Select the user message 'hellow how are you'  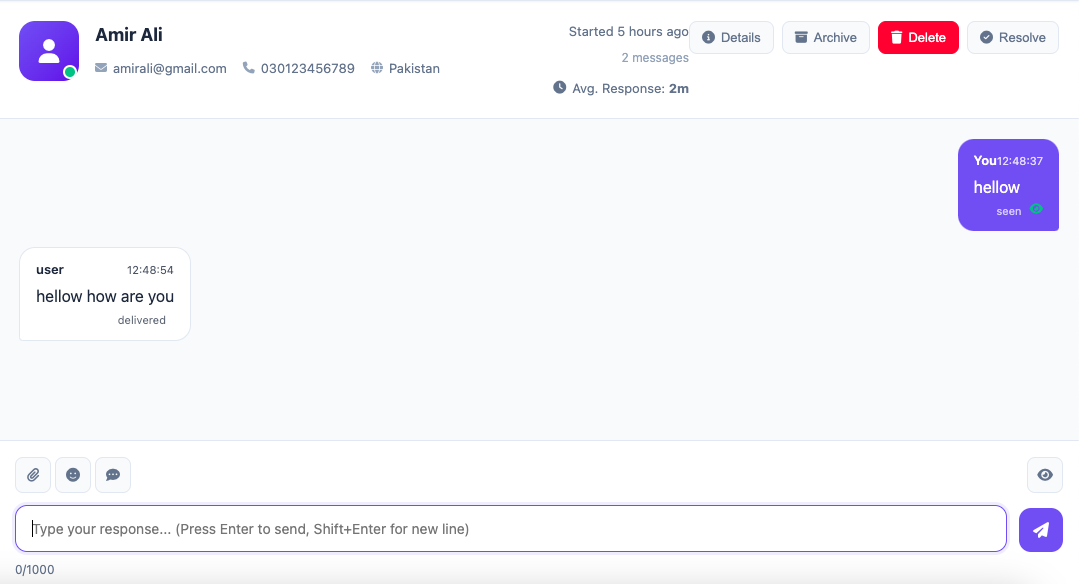coord(105,296)
